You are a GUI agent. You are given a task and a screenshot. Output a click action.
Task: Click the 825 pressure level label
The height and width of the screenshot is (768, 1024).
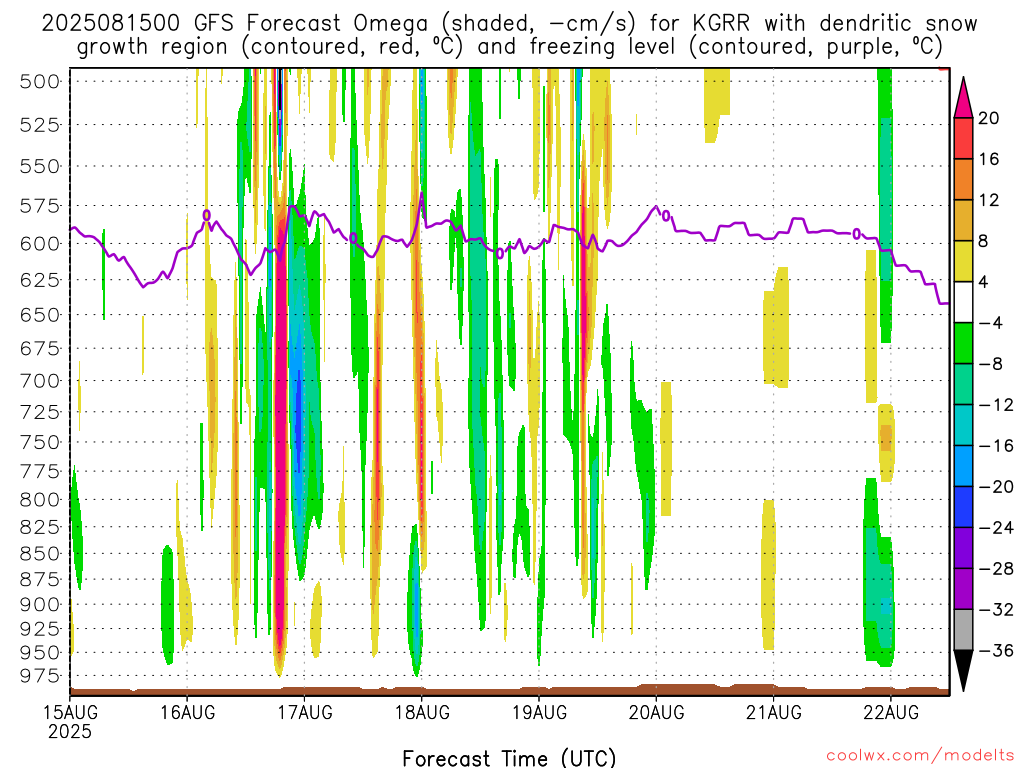coord(40,527)
